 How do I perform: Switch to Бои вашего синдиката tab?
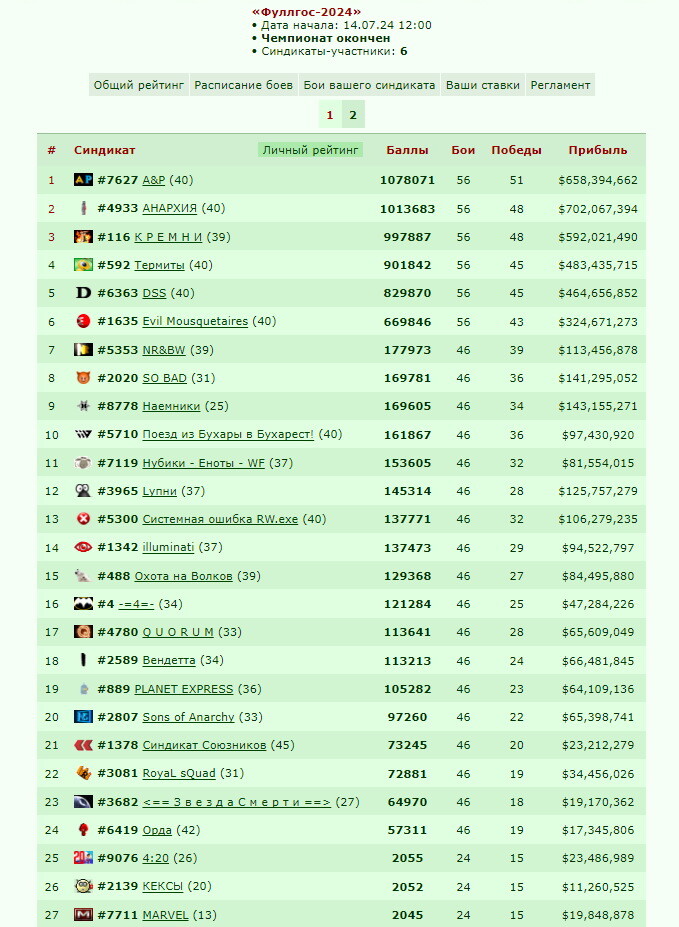(369, 85)
